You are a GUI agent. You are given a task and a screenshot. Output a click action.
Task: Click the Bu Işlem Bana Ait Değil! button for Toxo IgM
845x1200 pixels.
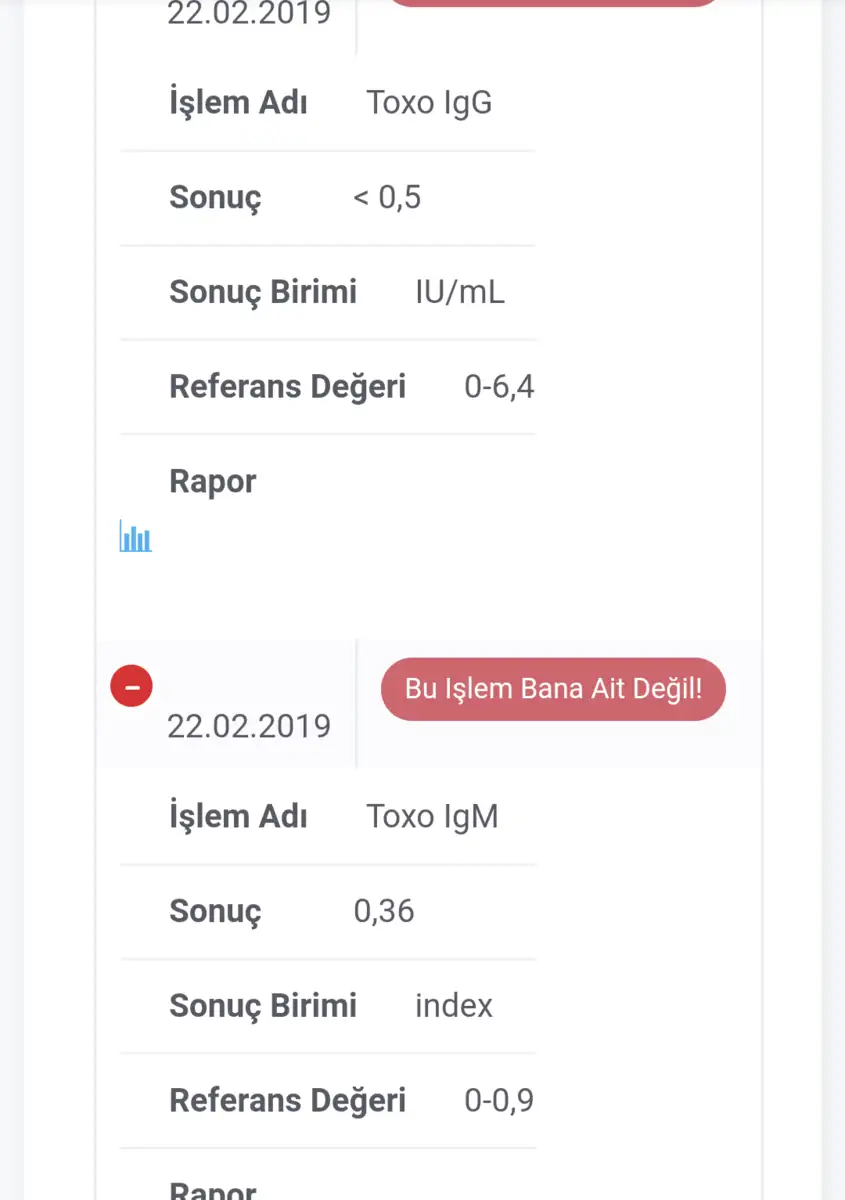tap(553, 689)
